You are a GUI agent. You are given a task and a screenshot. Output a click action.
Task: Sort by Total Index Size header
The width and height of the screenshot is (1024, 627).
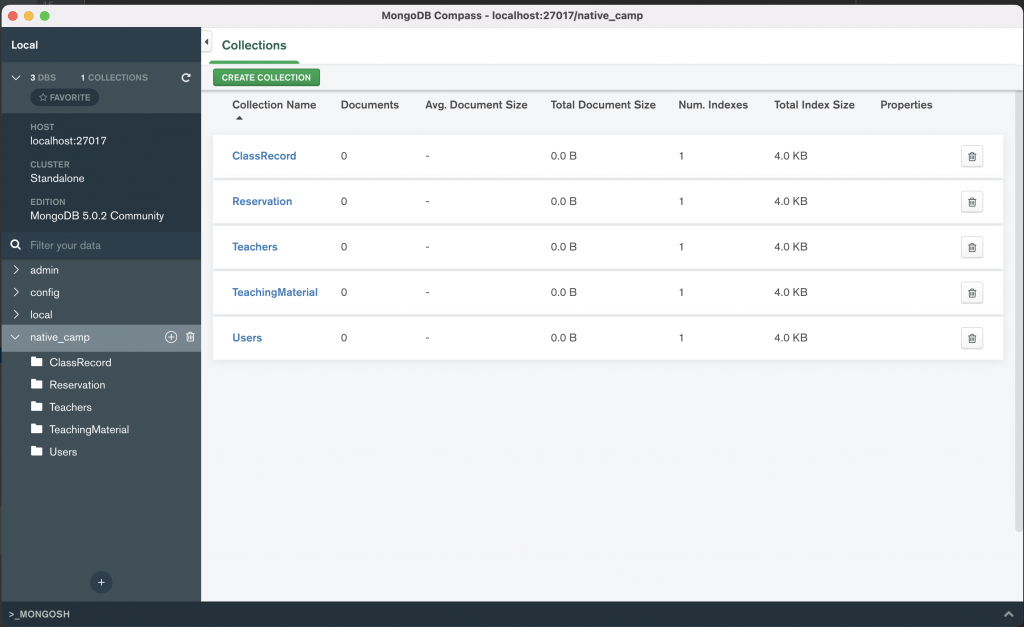coord(814,104)
